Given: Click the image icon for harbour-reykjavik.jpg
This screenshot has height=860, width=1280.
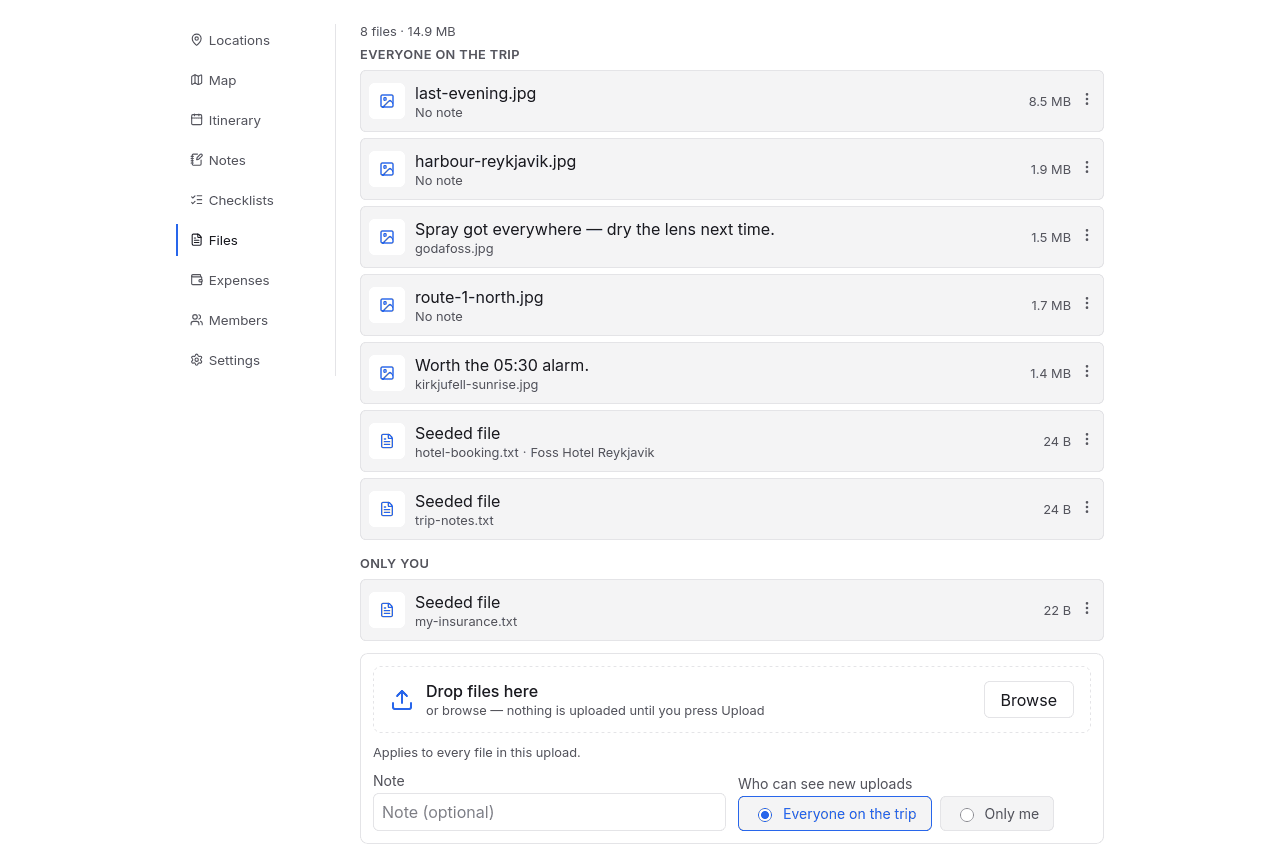Looking at the screenshot, I should [x=387, y=169].
